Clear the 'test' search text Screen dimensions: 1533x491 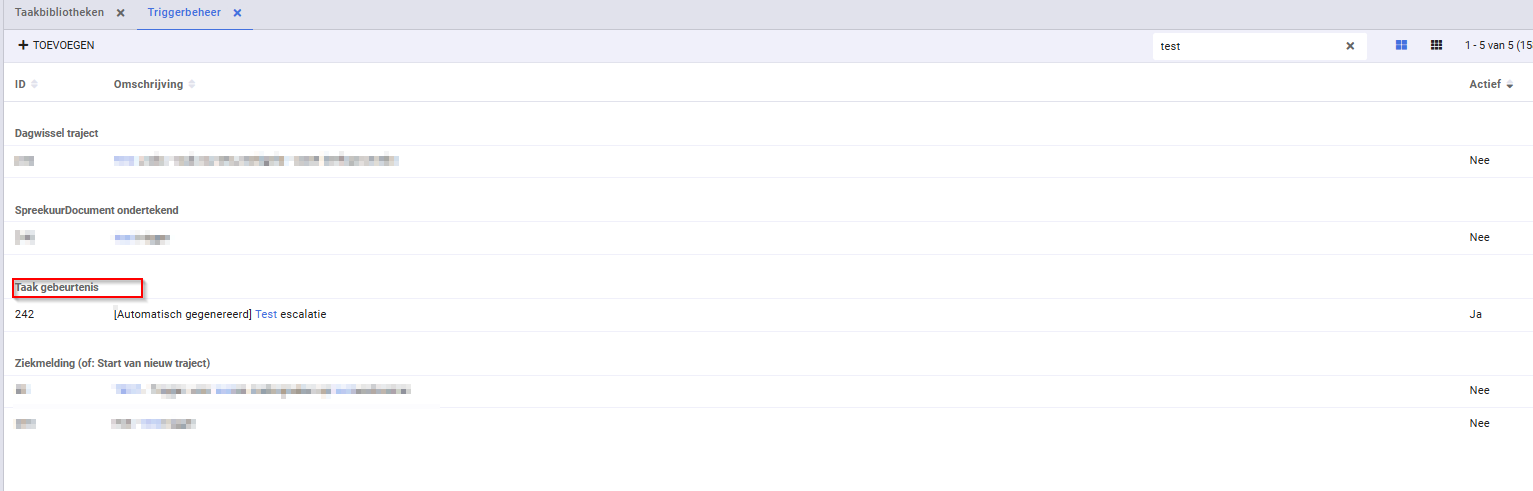1350,46
